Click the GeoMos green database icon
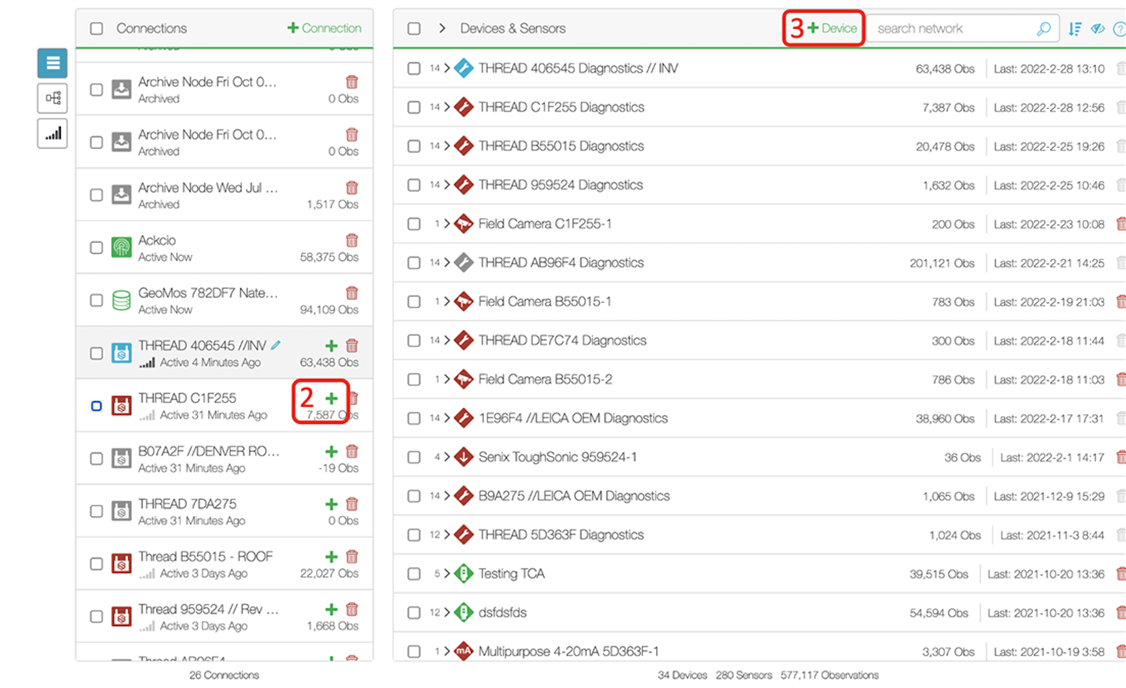 click(x=121, y=300)
